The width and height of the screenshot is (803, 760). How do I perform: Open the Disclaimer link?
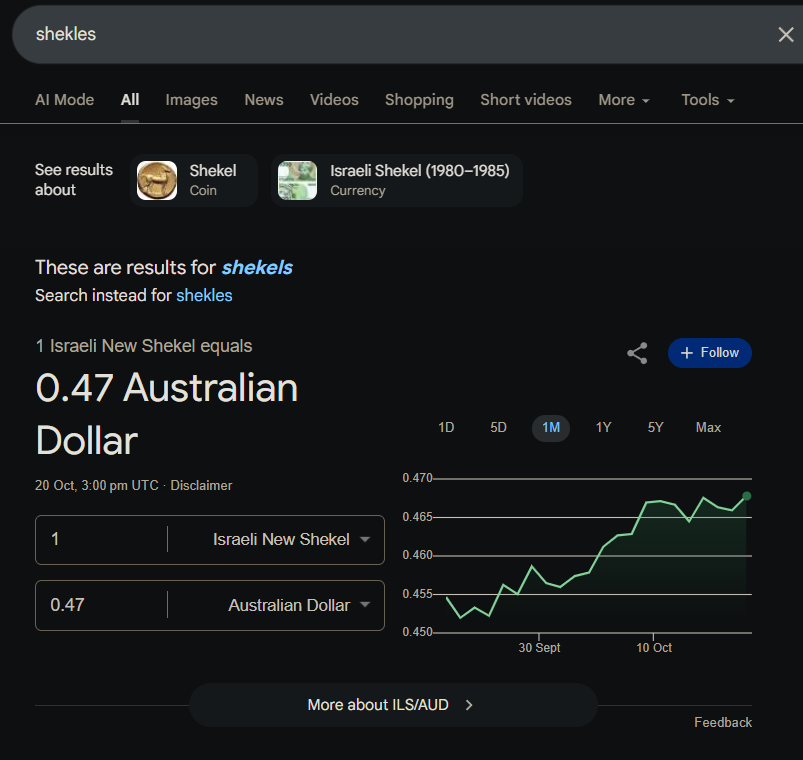pos(201,485)
